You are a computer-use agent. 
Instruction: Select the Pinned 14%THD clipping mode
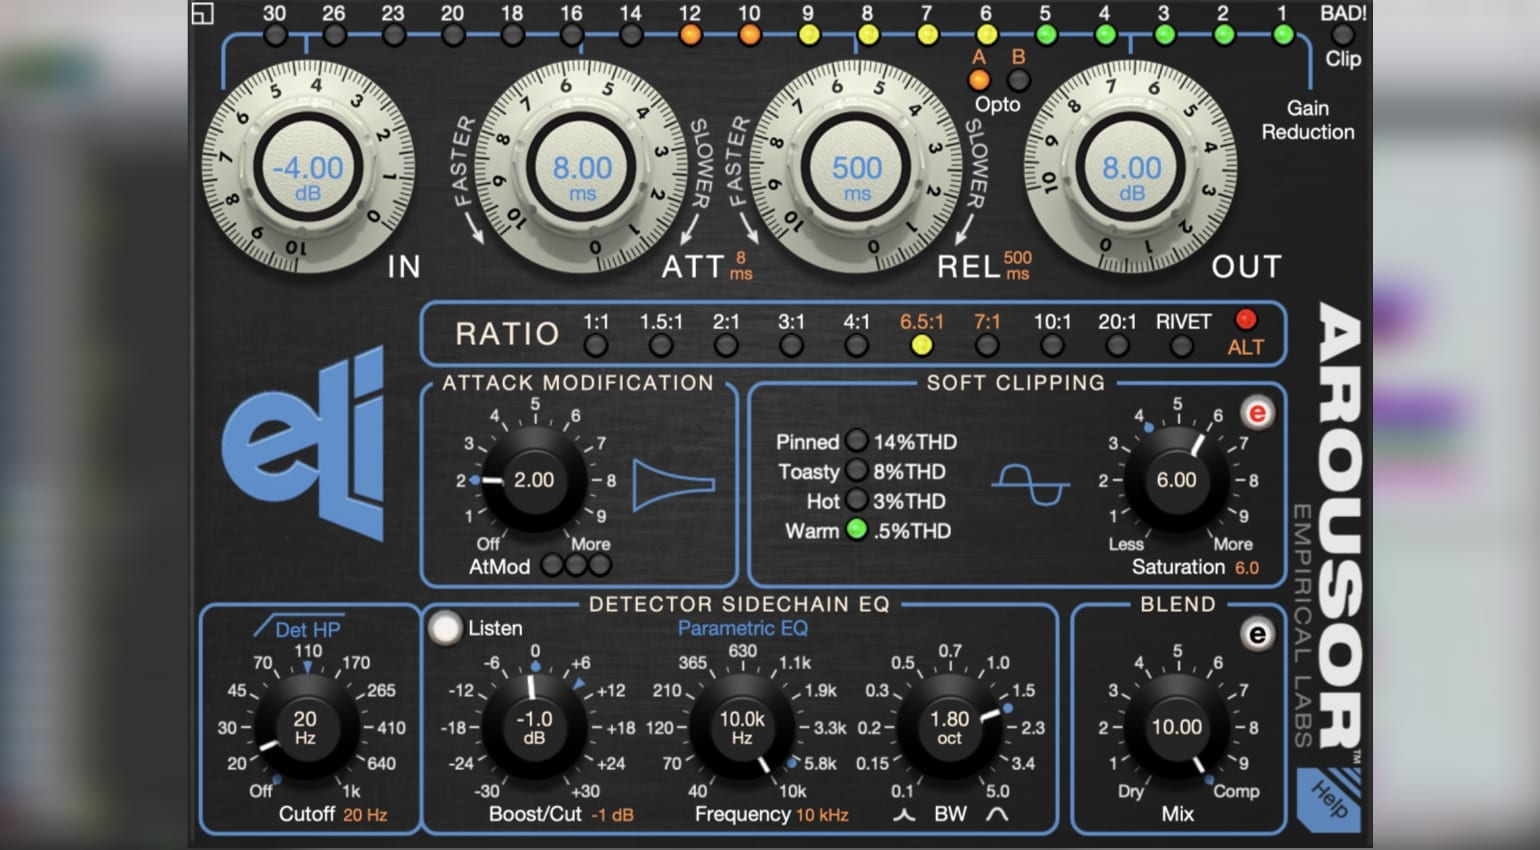[x=857, y=441]
